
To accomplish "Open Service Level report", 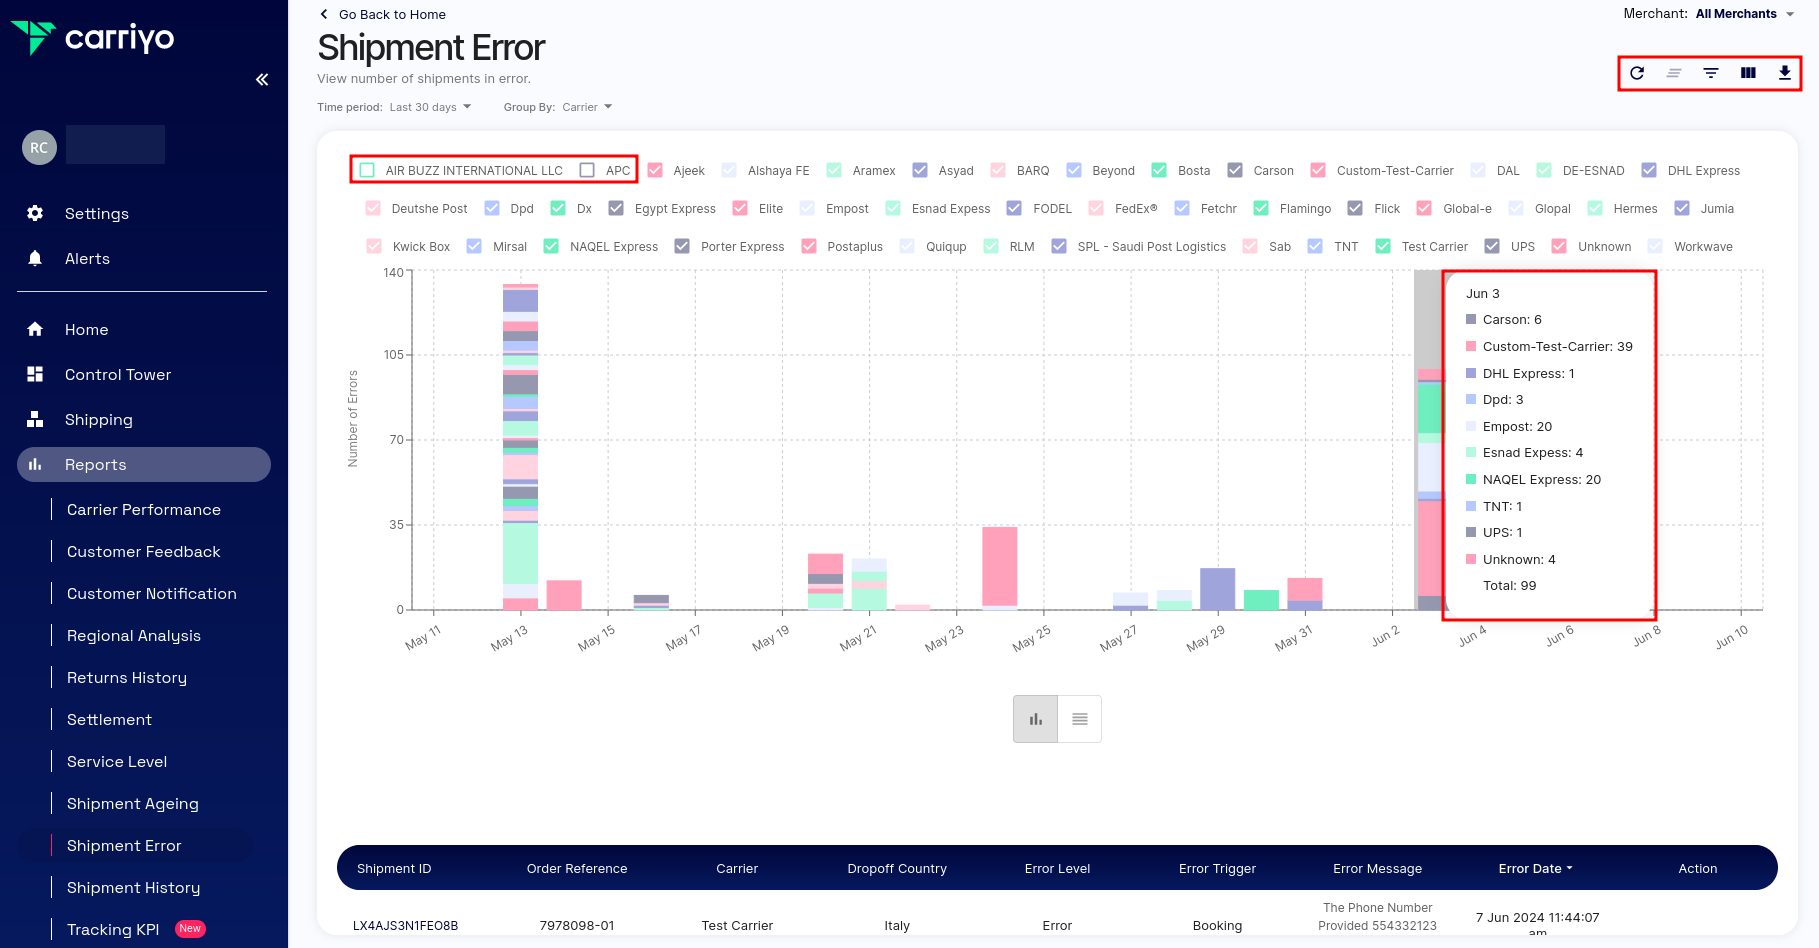I will (117, 761).
